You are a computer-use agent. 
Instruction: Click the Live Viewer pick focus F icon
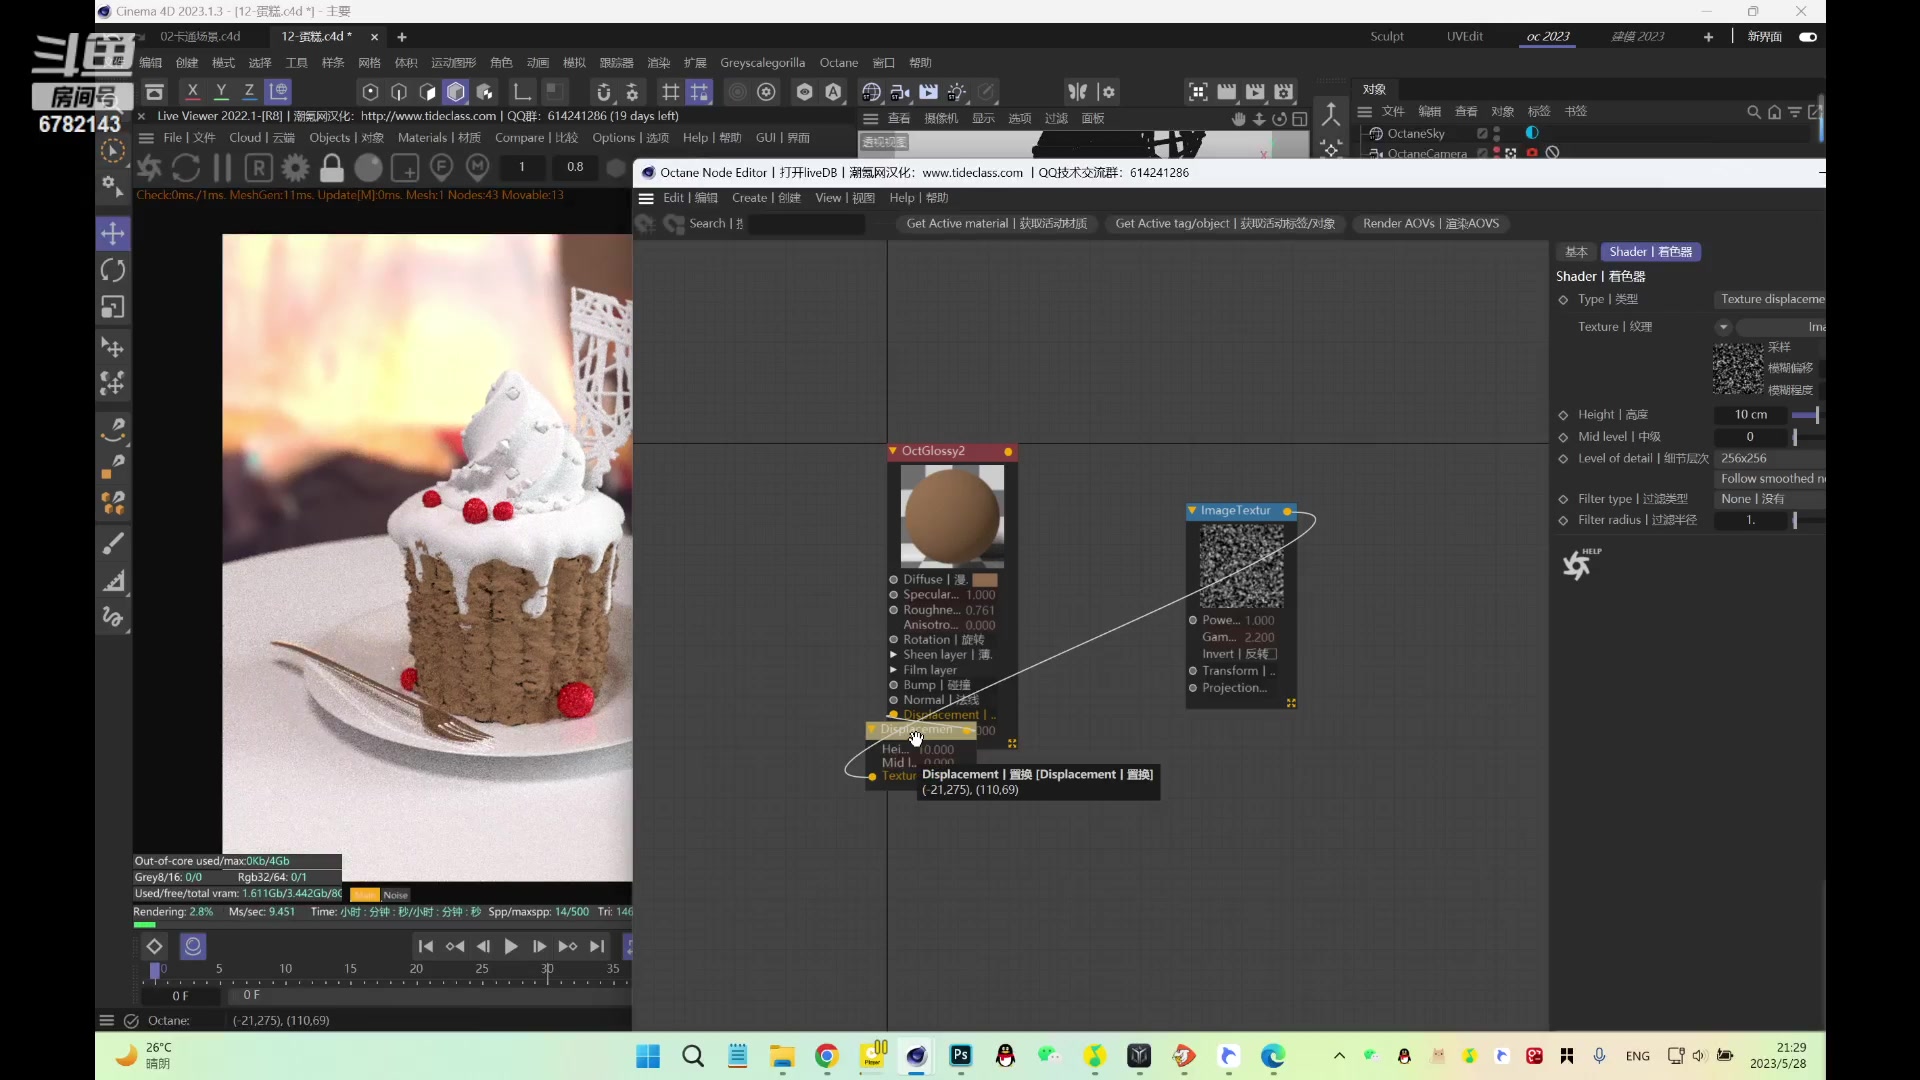tap(441, 167)
